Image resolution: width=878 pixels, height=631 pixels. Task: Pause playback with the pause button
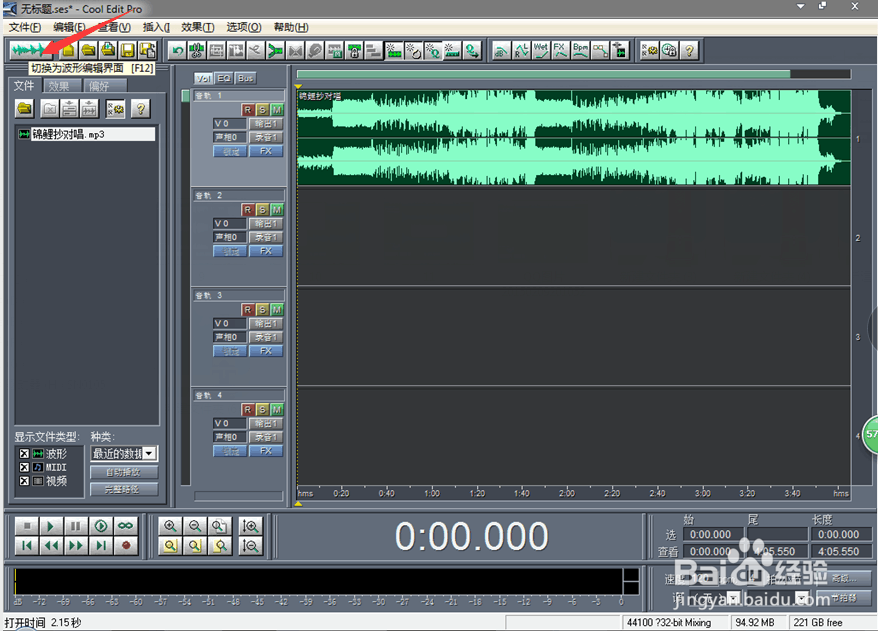pyautogui.click(x=76, y=526)
